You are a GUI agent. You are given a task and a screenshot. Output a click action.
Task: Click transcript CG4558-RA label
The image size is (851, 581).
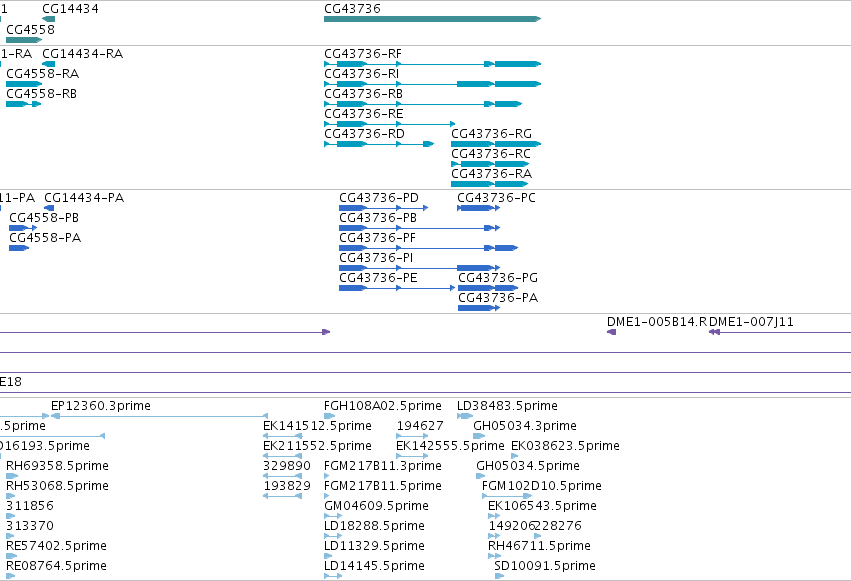pos(42,74)
